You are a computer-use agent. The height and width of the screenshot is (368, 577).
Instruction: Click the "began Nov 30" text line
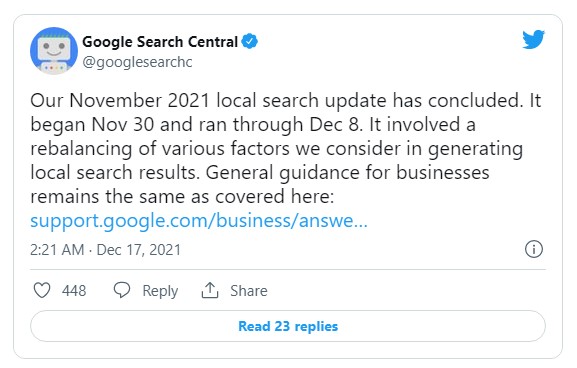pos(253,125)
